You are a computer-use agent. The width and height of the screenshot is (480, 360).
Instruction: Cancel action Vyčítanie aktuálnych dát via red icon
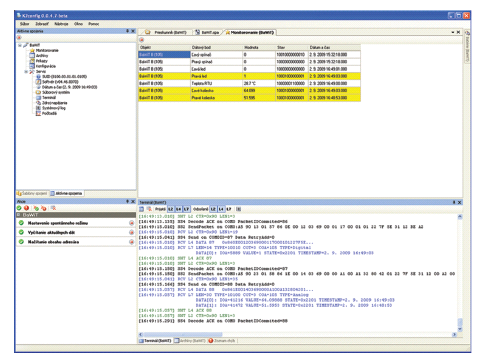click(132, 232)
